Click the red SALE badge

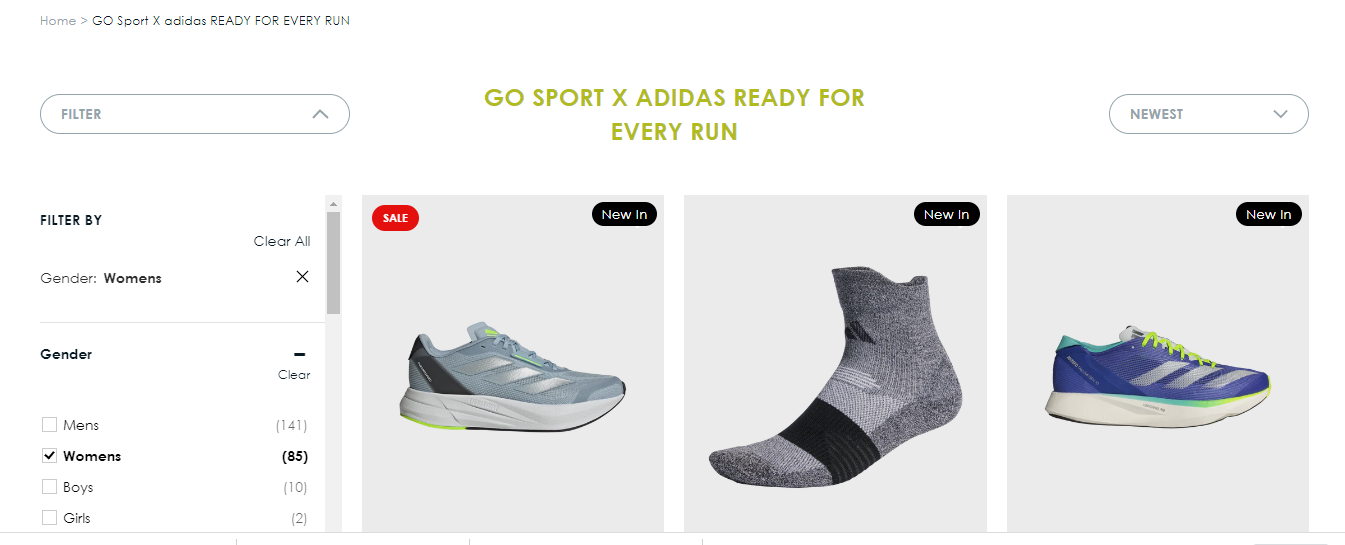[x=395, y=217]
